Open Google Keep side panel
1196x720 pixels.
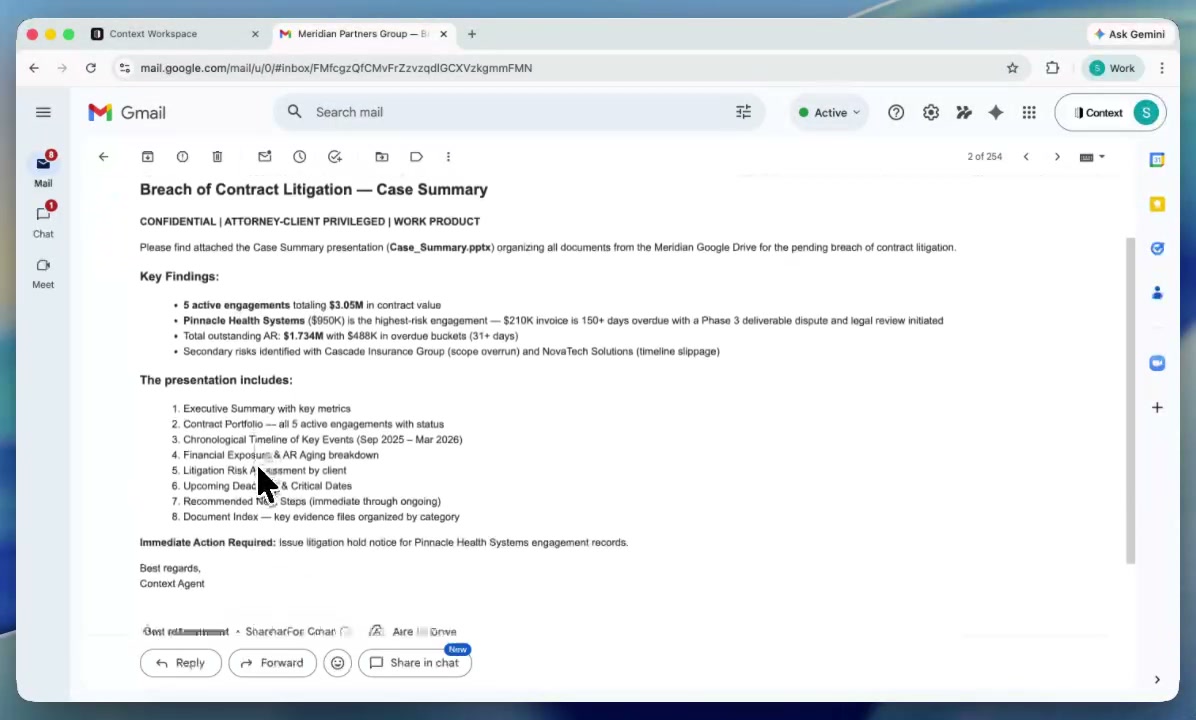[x=1157, y=204]
